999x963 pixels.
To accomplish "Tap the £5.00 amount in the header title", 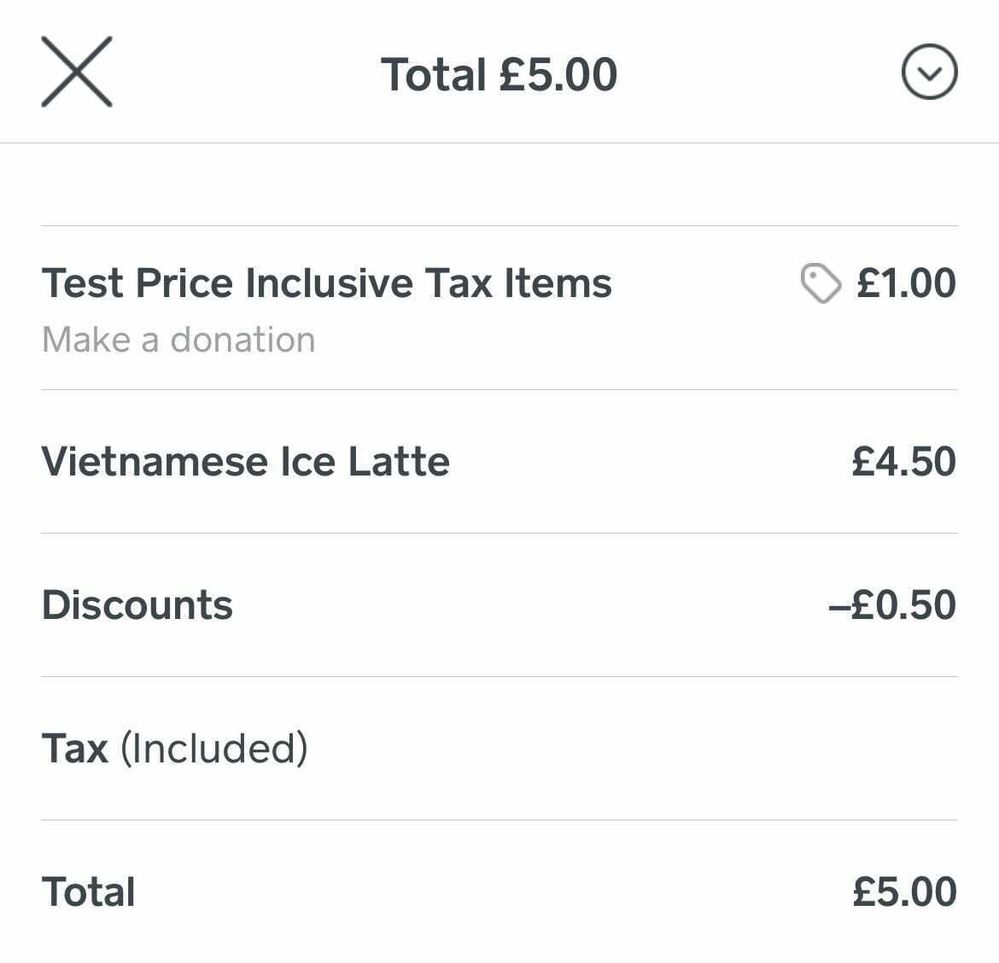I will [558, 75].
